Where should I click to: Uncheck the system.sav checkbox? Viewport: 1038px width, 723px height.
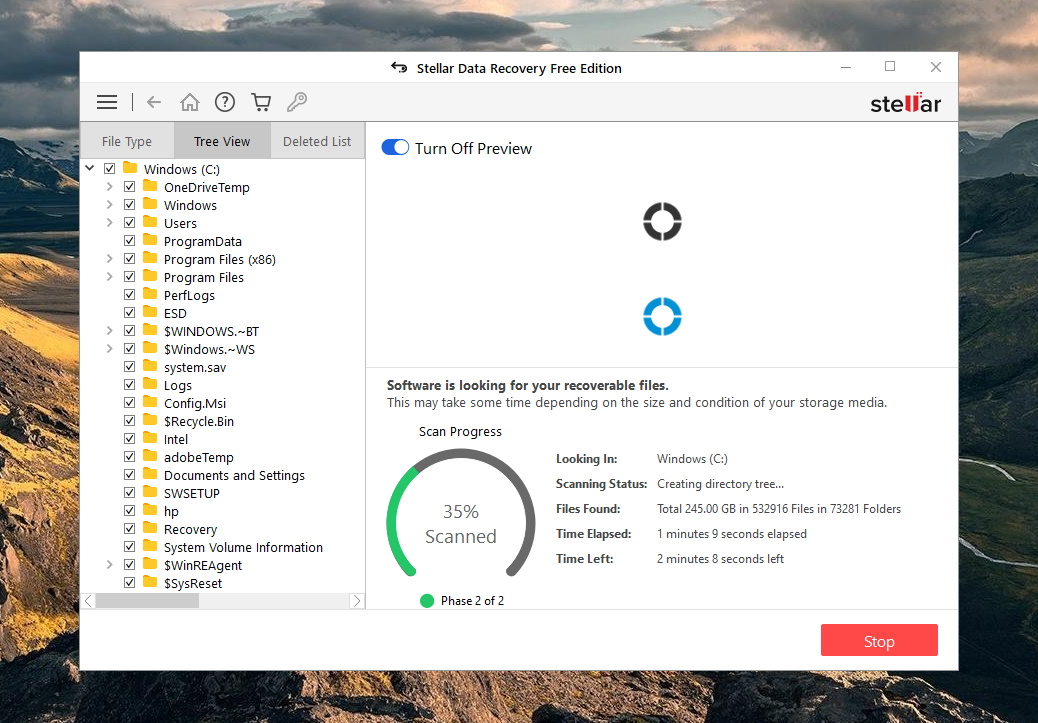pos(130,367)
